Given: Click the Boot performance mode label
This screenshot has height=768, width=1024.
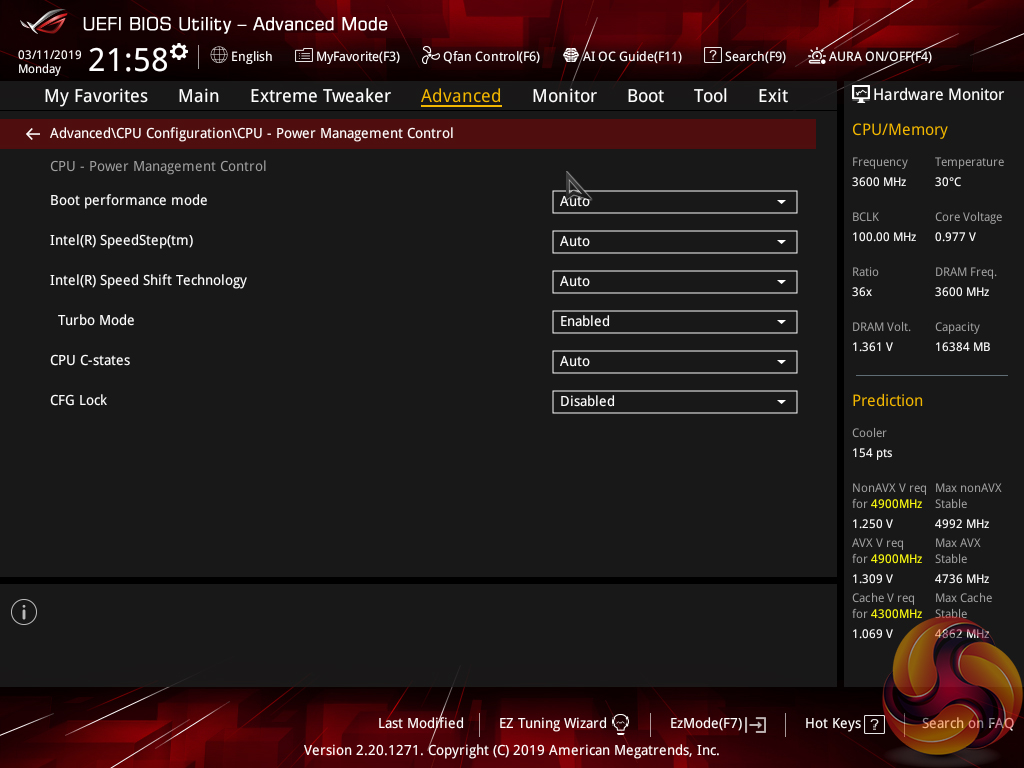Looking at the screenshot, I should [x=129, y=200].
